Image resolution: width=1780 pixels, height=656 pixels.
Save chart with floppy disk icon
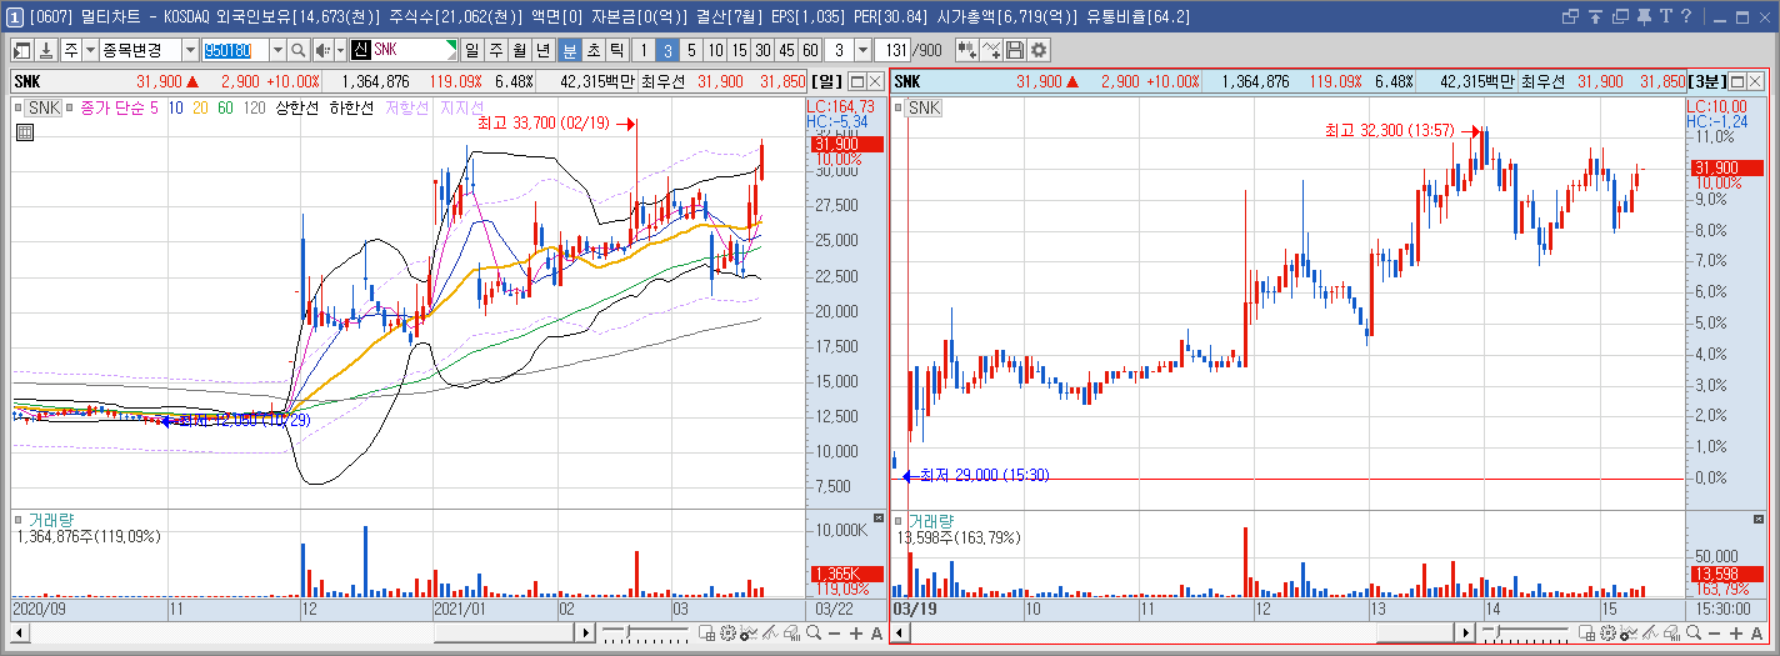point(1015,50)
